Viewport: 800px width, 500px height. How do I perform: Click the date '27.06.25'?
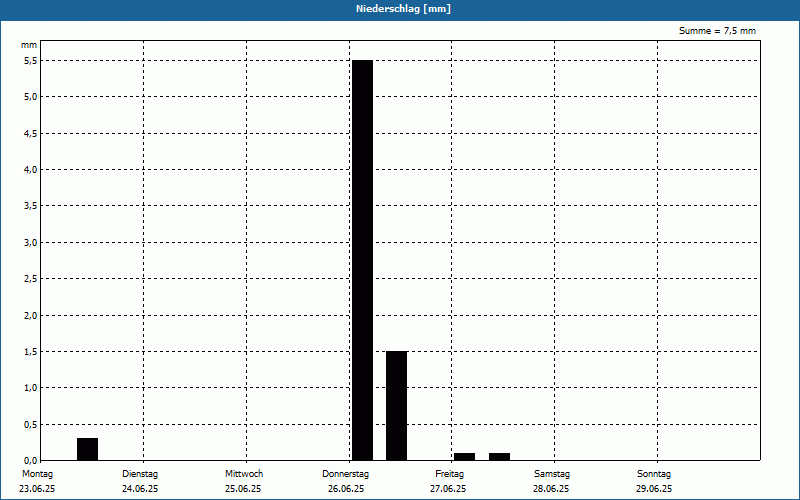coord(448,489)
